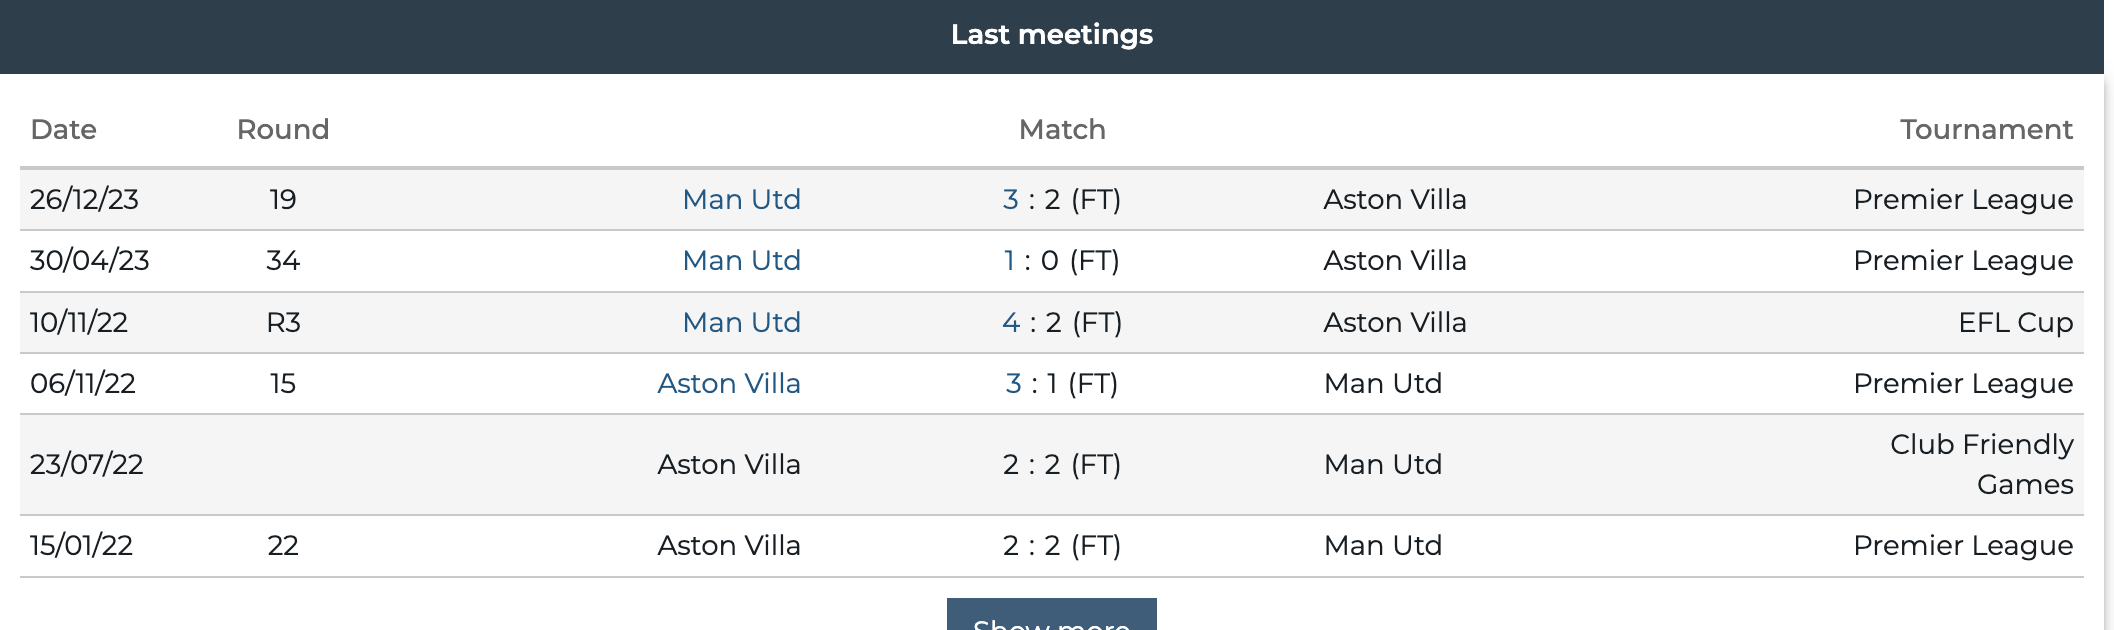This screenshot has height=630, width=2114.
Task: Select Man Utd in 26/12/23 match
Action: coord(741,199)
